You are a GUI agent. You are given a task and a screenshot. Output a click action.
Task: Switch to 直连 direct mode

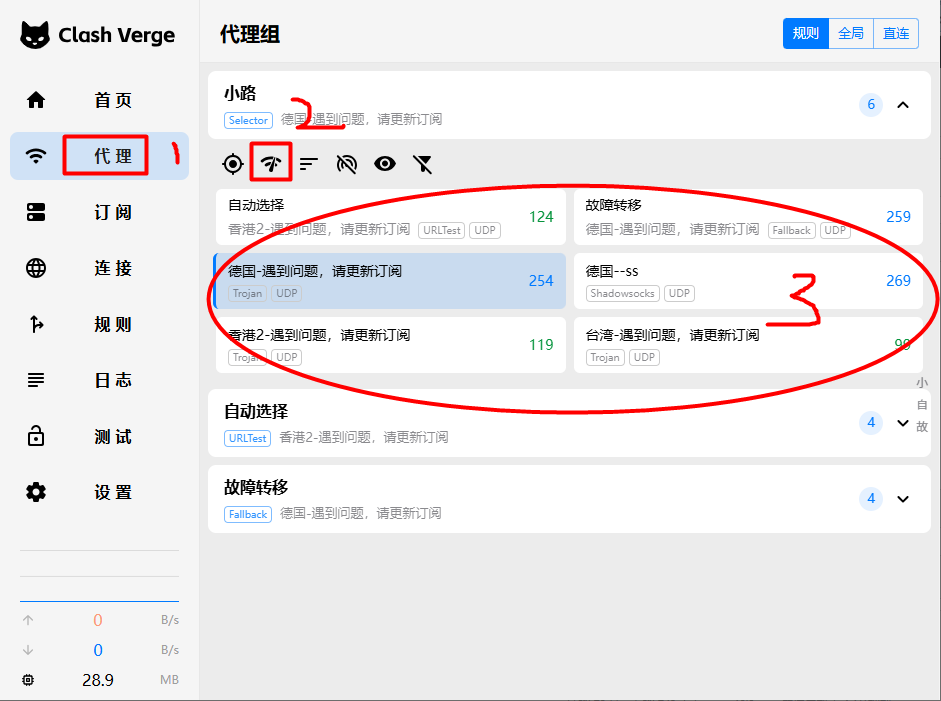896,33
